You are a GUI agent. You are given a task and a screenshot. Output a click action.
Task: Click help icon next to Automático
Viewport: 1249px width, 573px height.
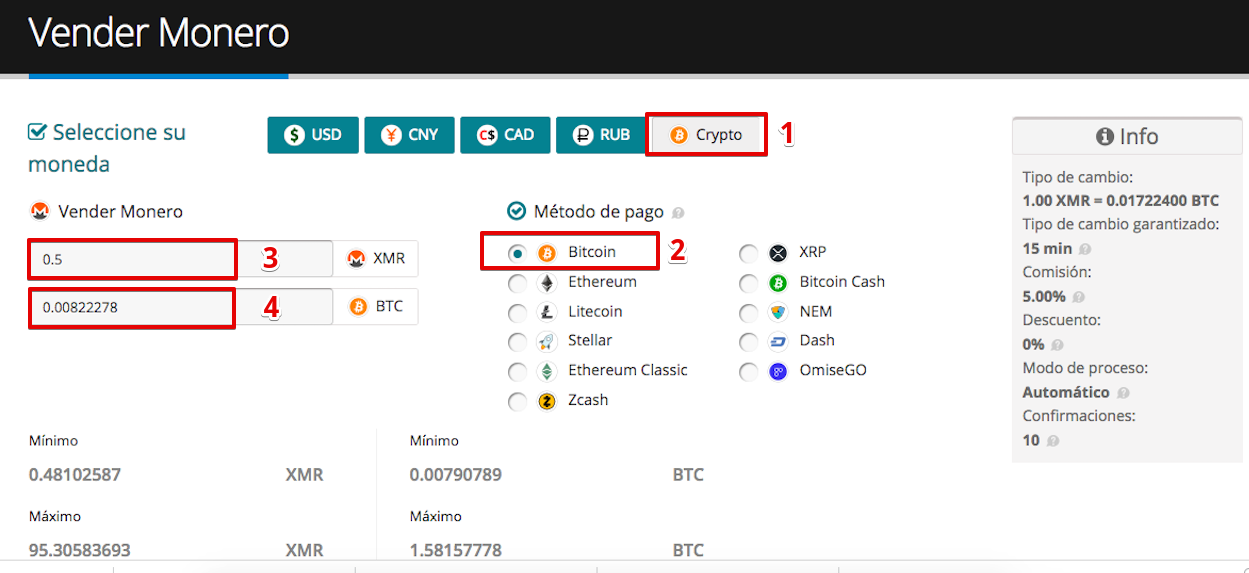[x=1123, y=393]
